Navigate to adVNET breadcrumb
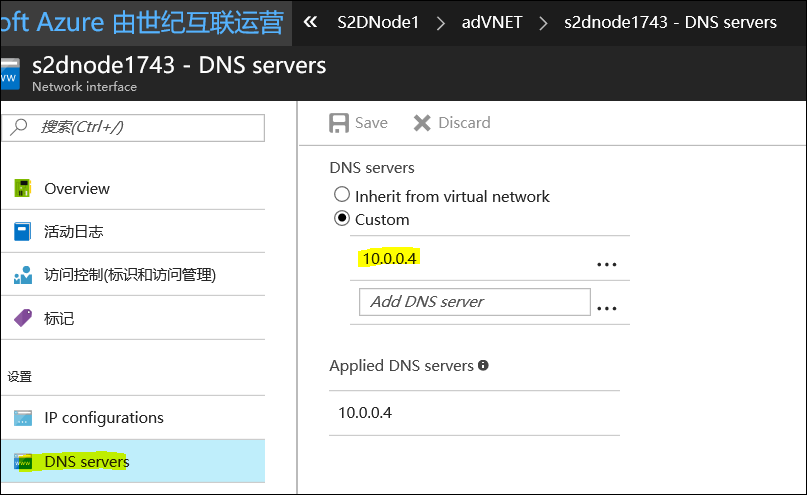The width and height of the screenshot is (807, 495). pyautogui.click(x=491, y=22)
